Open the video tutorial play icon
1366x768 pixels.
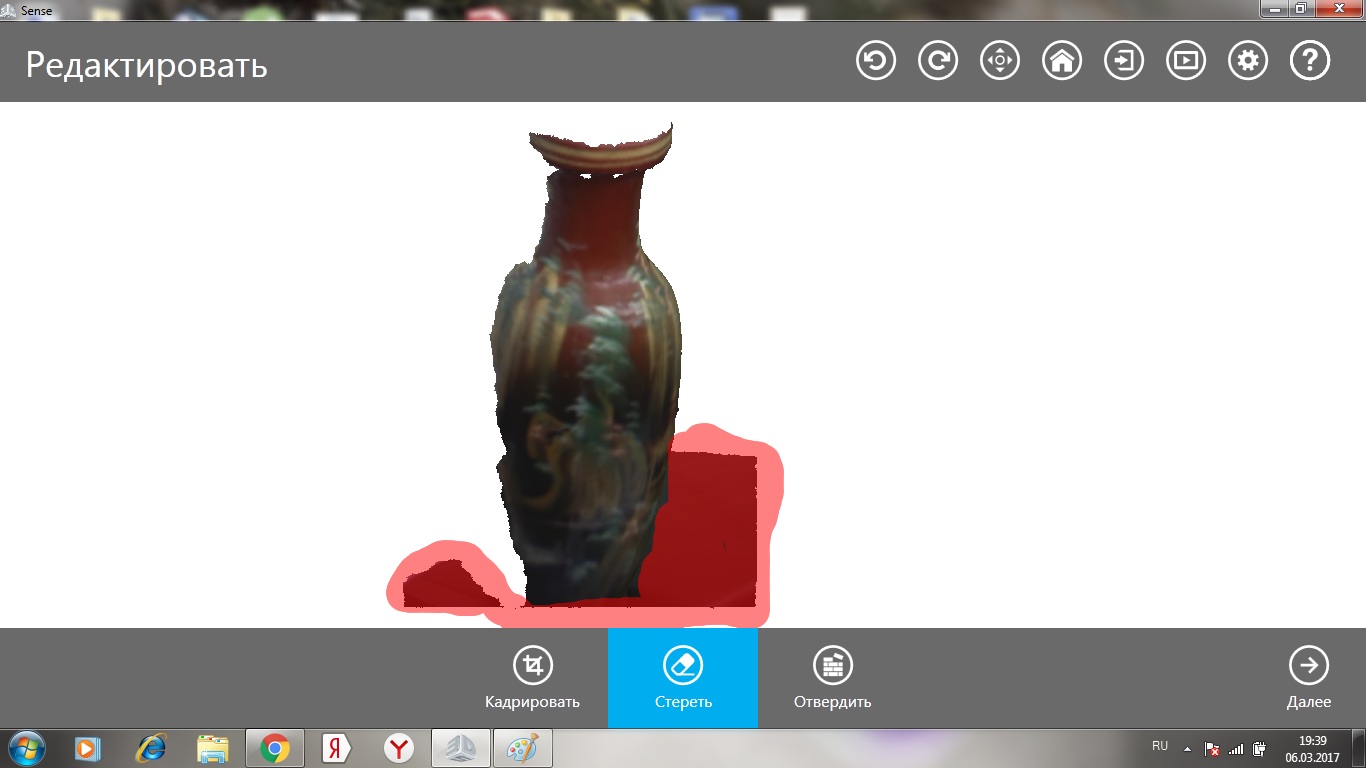tap(1186, 61)
